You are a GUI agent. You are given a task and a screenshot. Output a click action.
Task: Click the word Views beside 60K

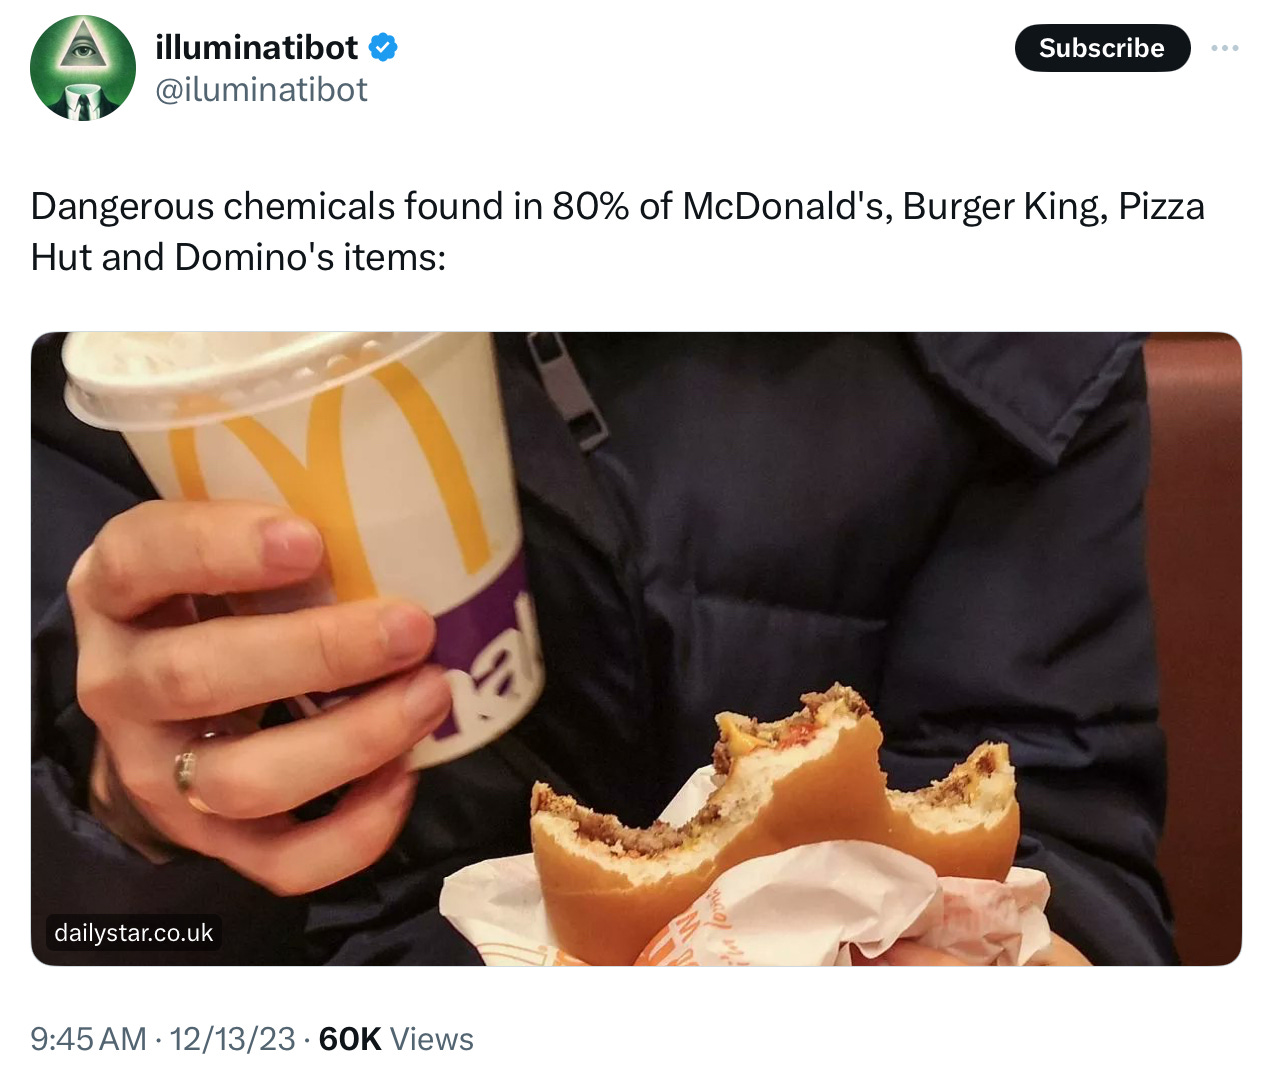(x=432, y=1039)
